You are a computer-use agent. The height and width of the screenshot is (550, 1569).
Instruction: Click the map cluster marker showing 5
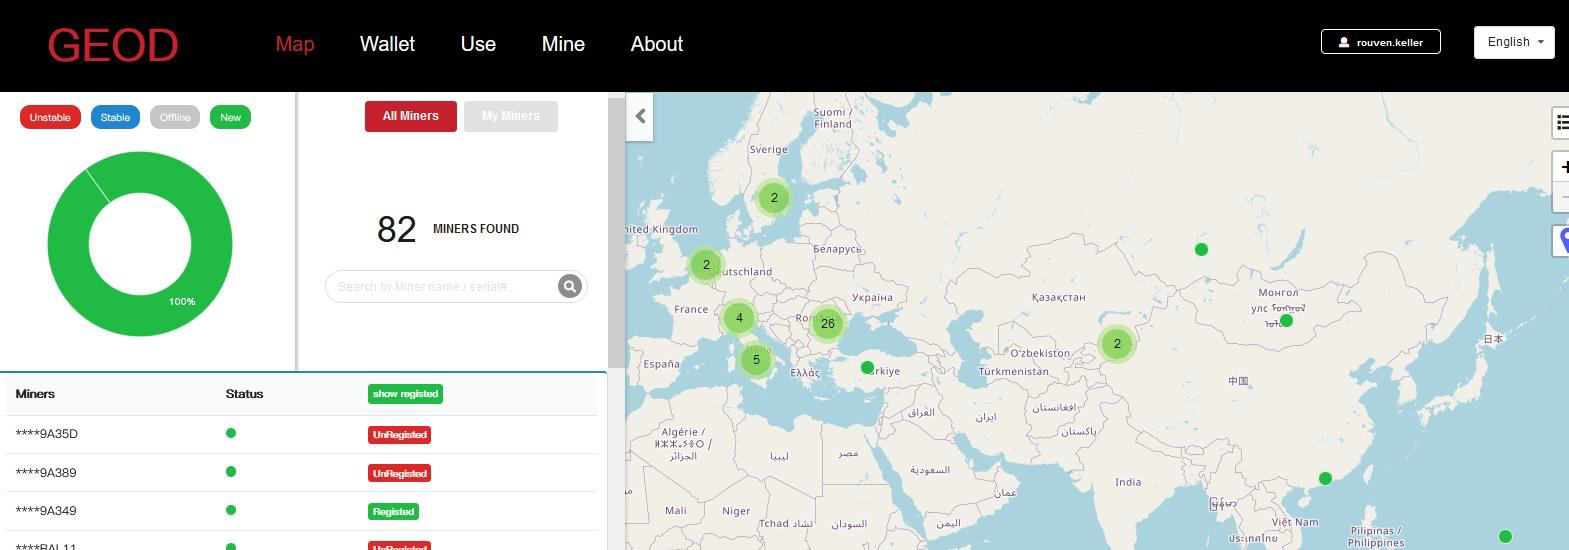pyautogui.click(x=756, y=360)
